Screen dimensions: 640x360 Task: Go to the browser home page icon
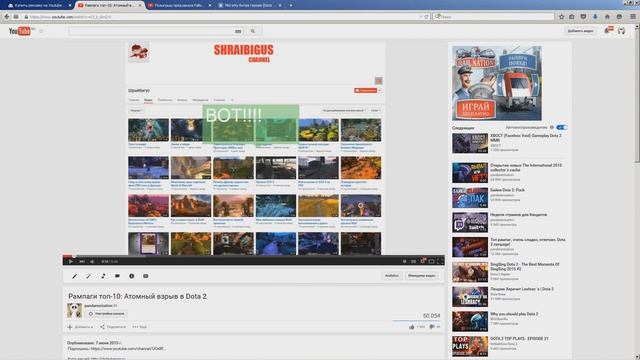pyautogui.click(x=607, y=17)
